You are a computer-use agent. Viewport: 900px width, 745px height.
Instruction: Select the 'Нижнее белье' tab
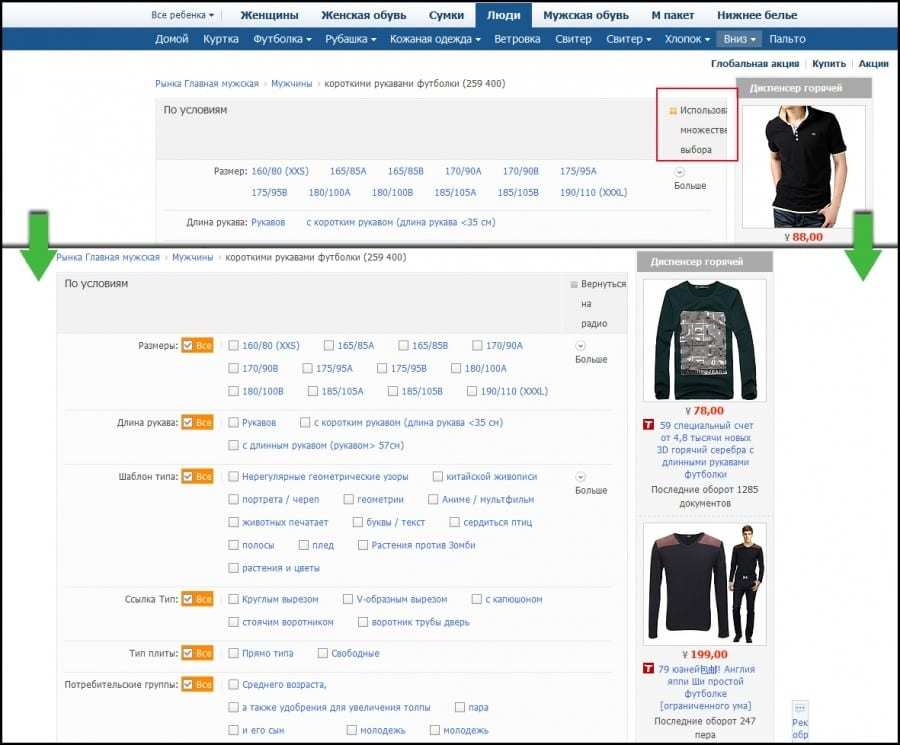(757, 16)
